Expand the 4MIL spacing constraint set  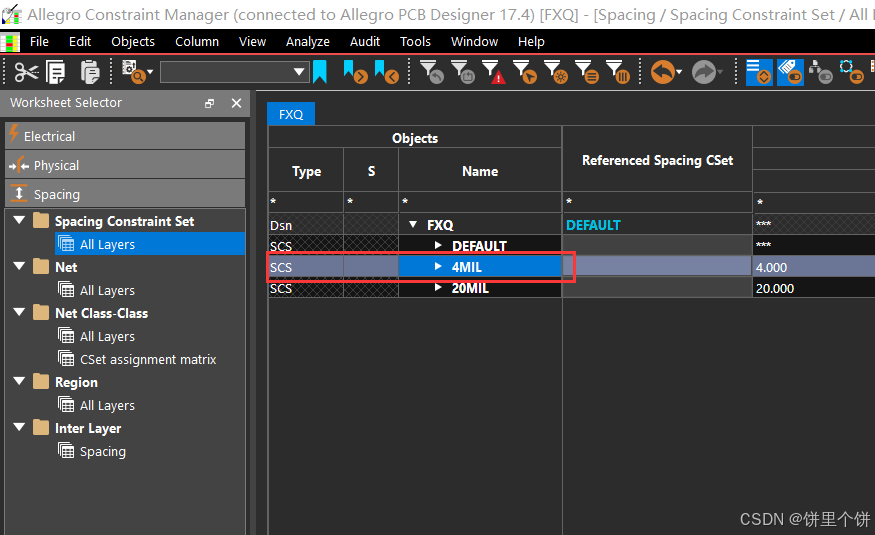(438, 266)
